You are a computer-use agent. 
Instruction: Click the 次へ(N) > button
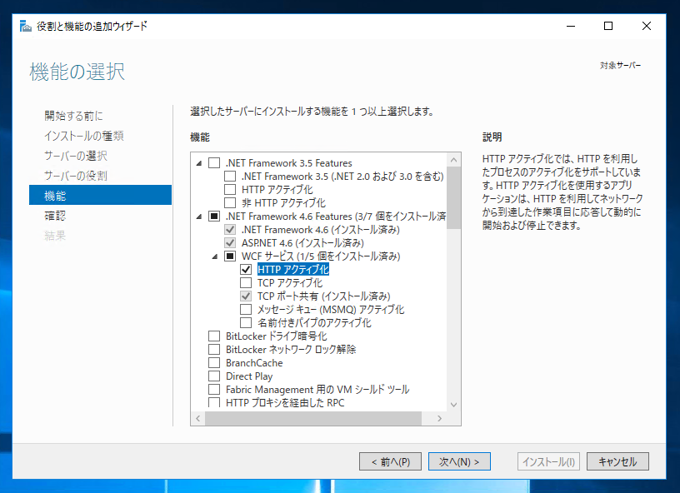(459, 462)
